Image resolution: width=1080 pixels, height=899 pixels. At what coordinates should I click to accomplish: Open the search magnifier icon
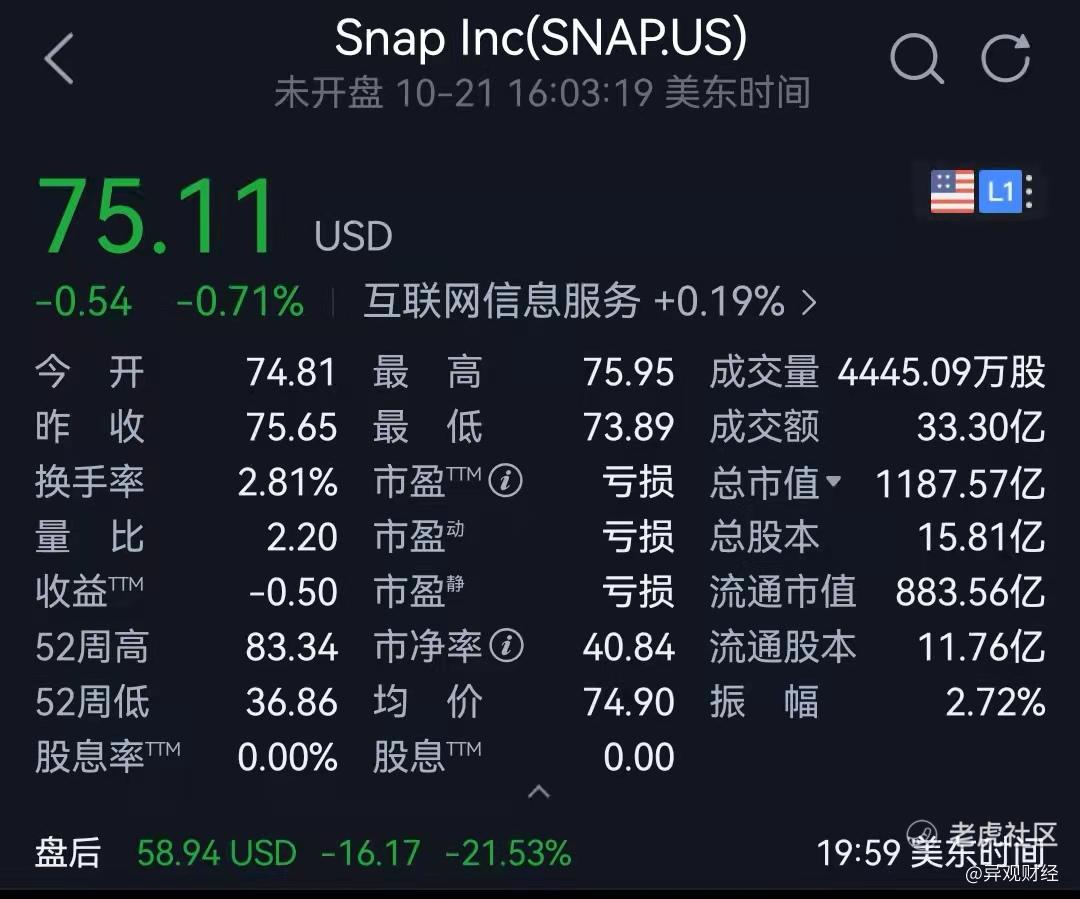(x=916, y=59)
